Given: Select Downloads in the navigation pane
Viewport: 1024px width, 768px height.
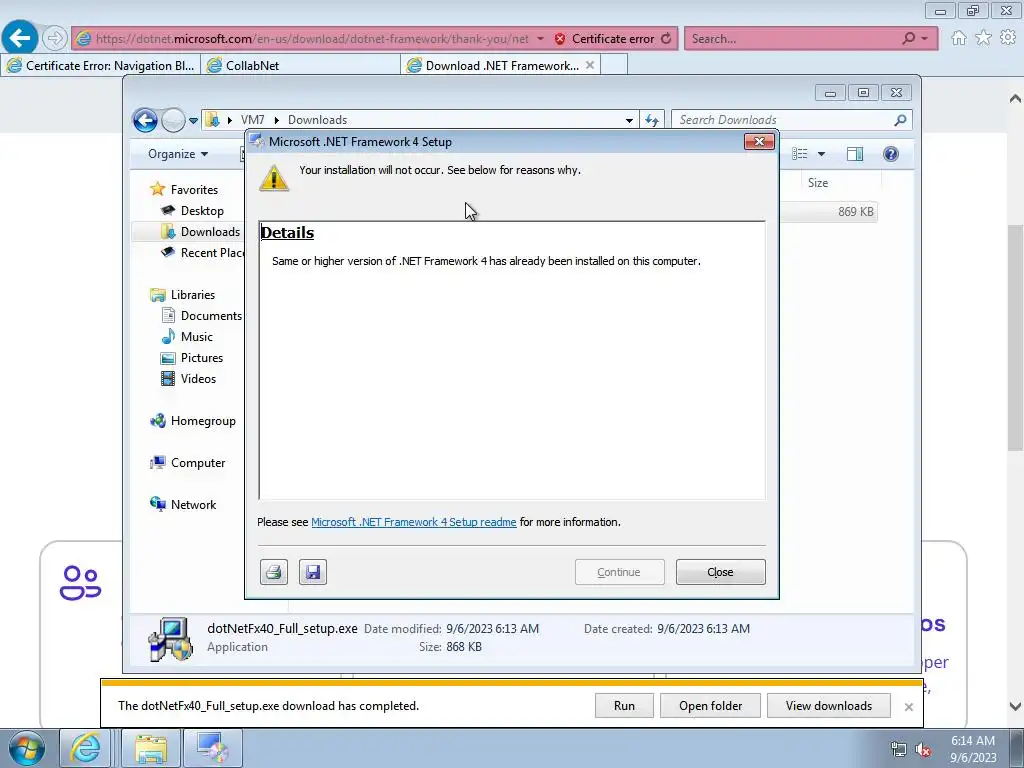Looking at the screenshot, I should tap(210, 231).
